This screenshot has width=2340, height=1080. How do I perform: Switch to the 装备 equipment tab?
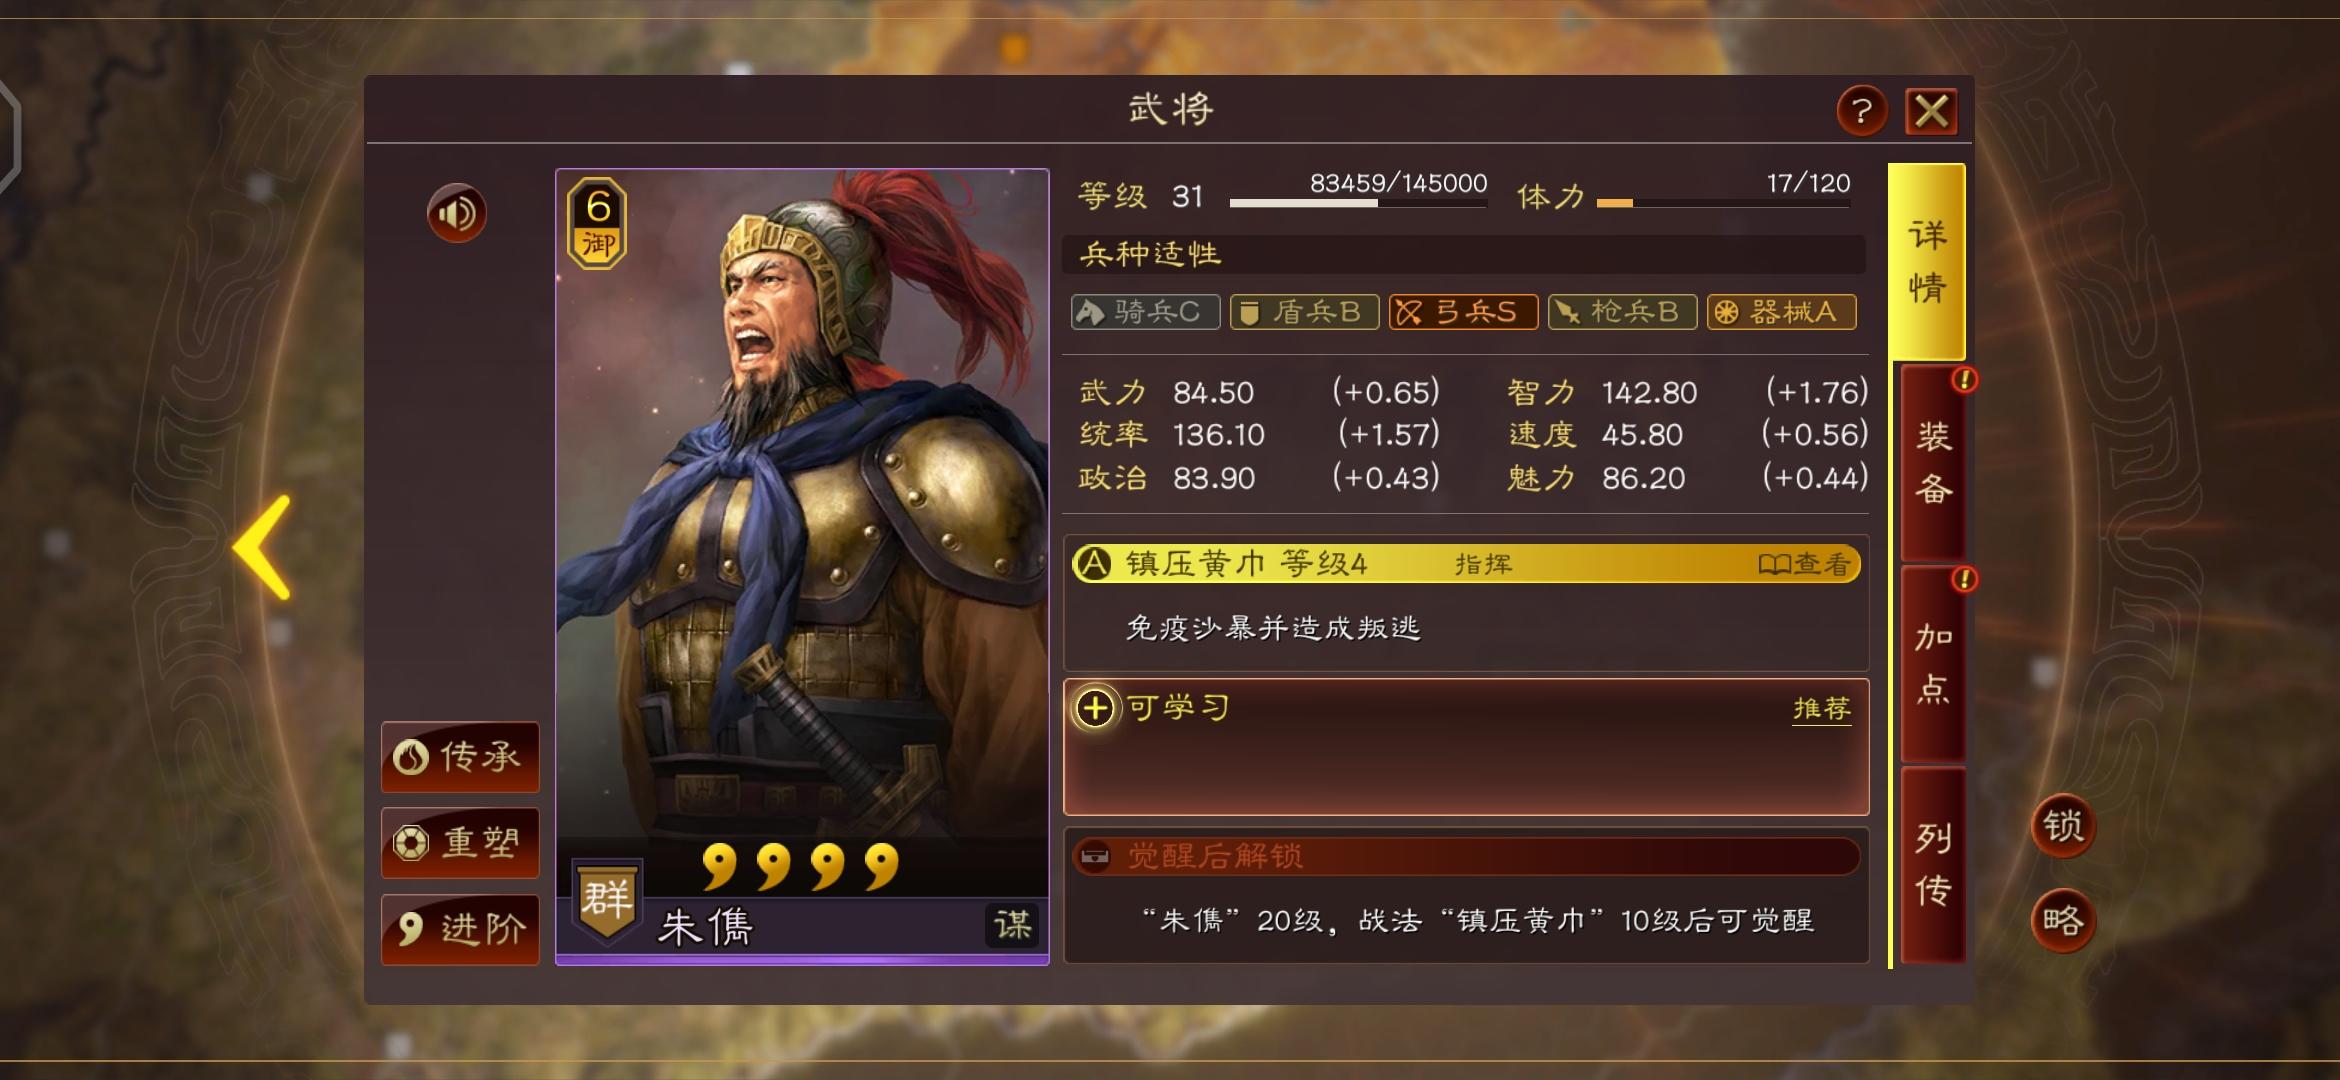click(x=1932, y=462)
